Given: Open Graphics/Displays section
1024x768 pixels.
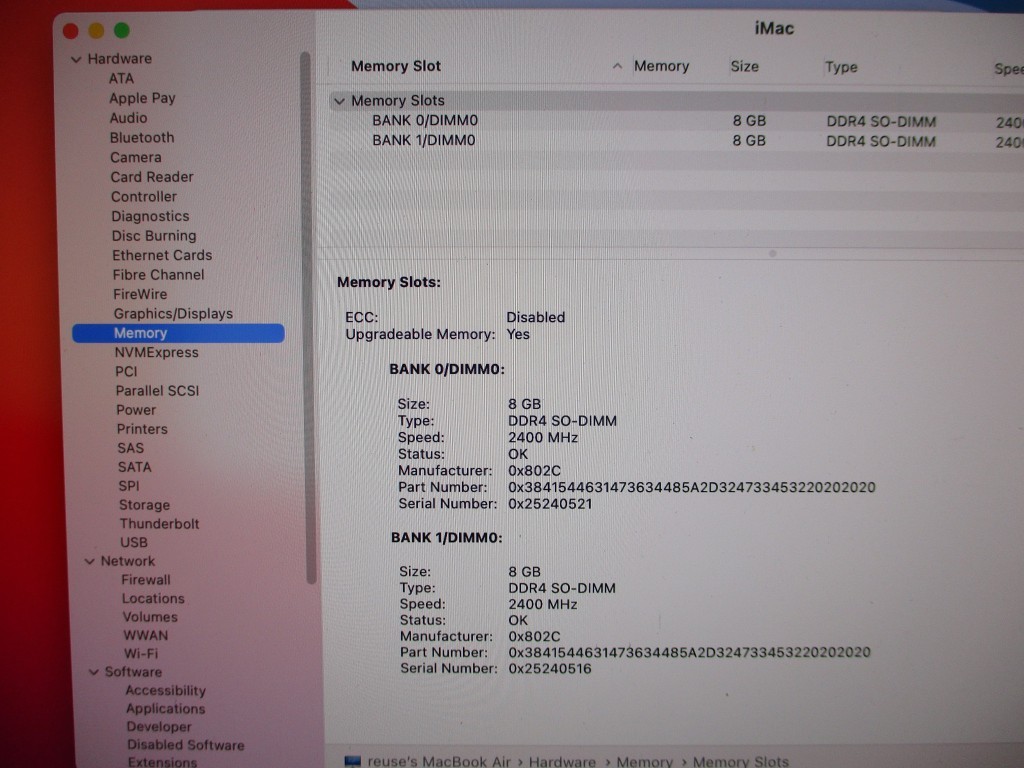Looking at the screenshot, I should (174, 313).
